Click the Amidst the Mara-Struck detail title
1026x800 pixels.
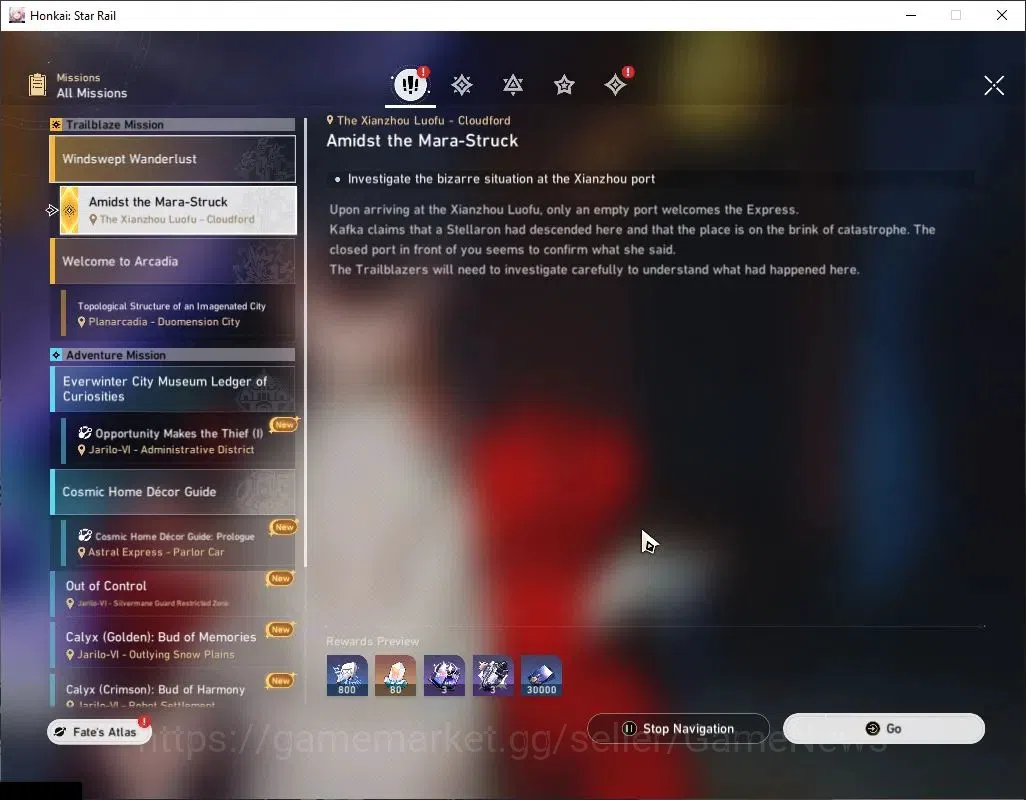click(x=422, y=141)
